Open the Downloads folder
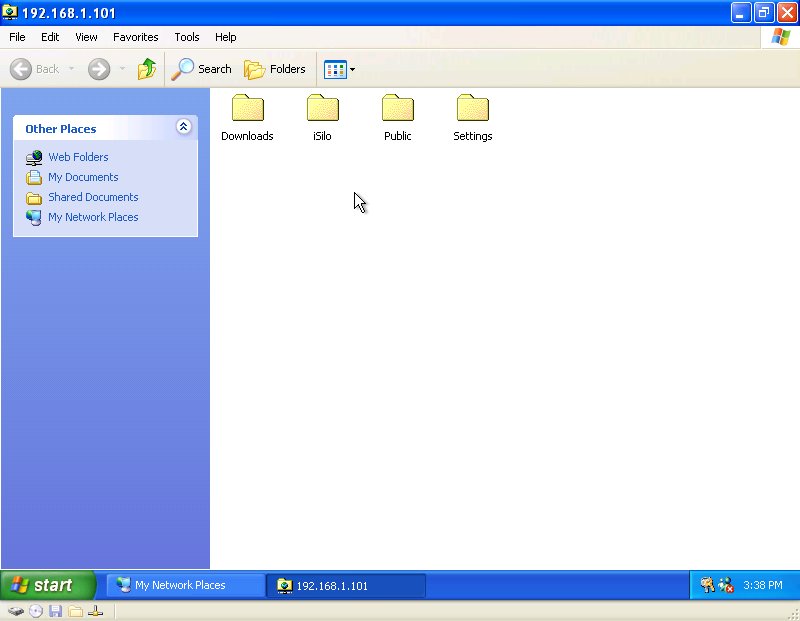 (247, 109)
